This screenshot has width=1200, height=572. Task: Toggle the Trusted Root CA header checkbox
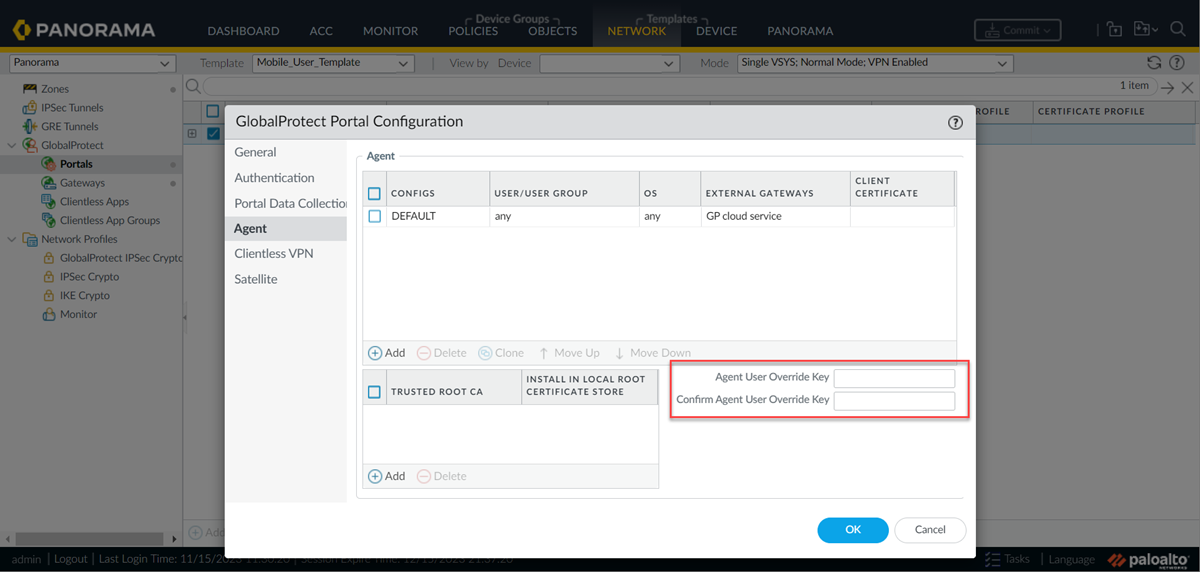pyautogui.click(x=375, y=392)
